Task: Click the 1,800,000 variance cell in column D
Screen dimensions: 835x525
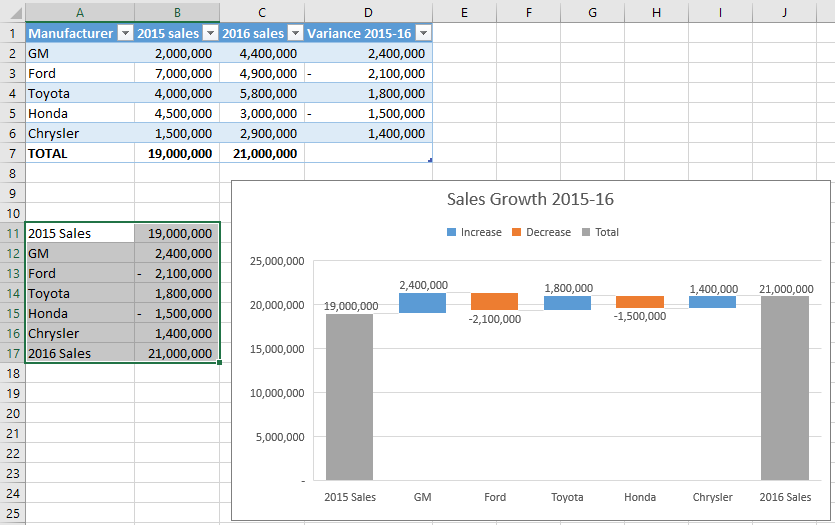Action: pyautogui.click(x=369, y=93)
